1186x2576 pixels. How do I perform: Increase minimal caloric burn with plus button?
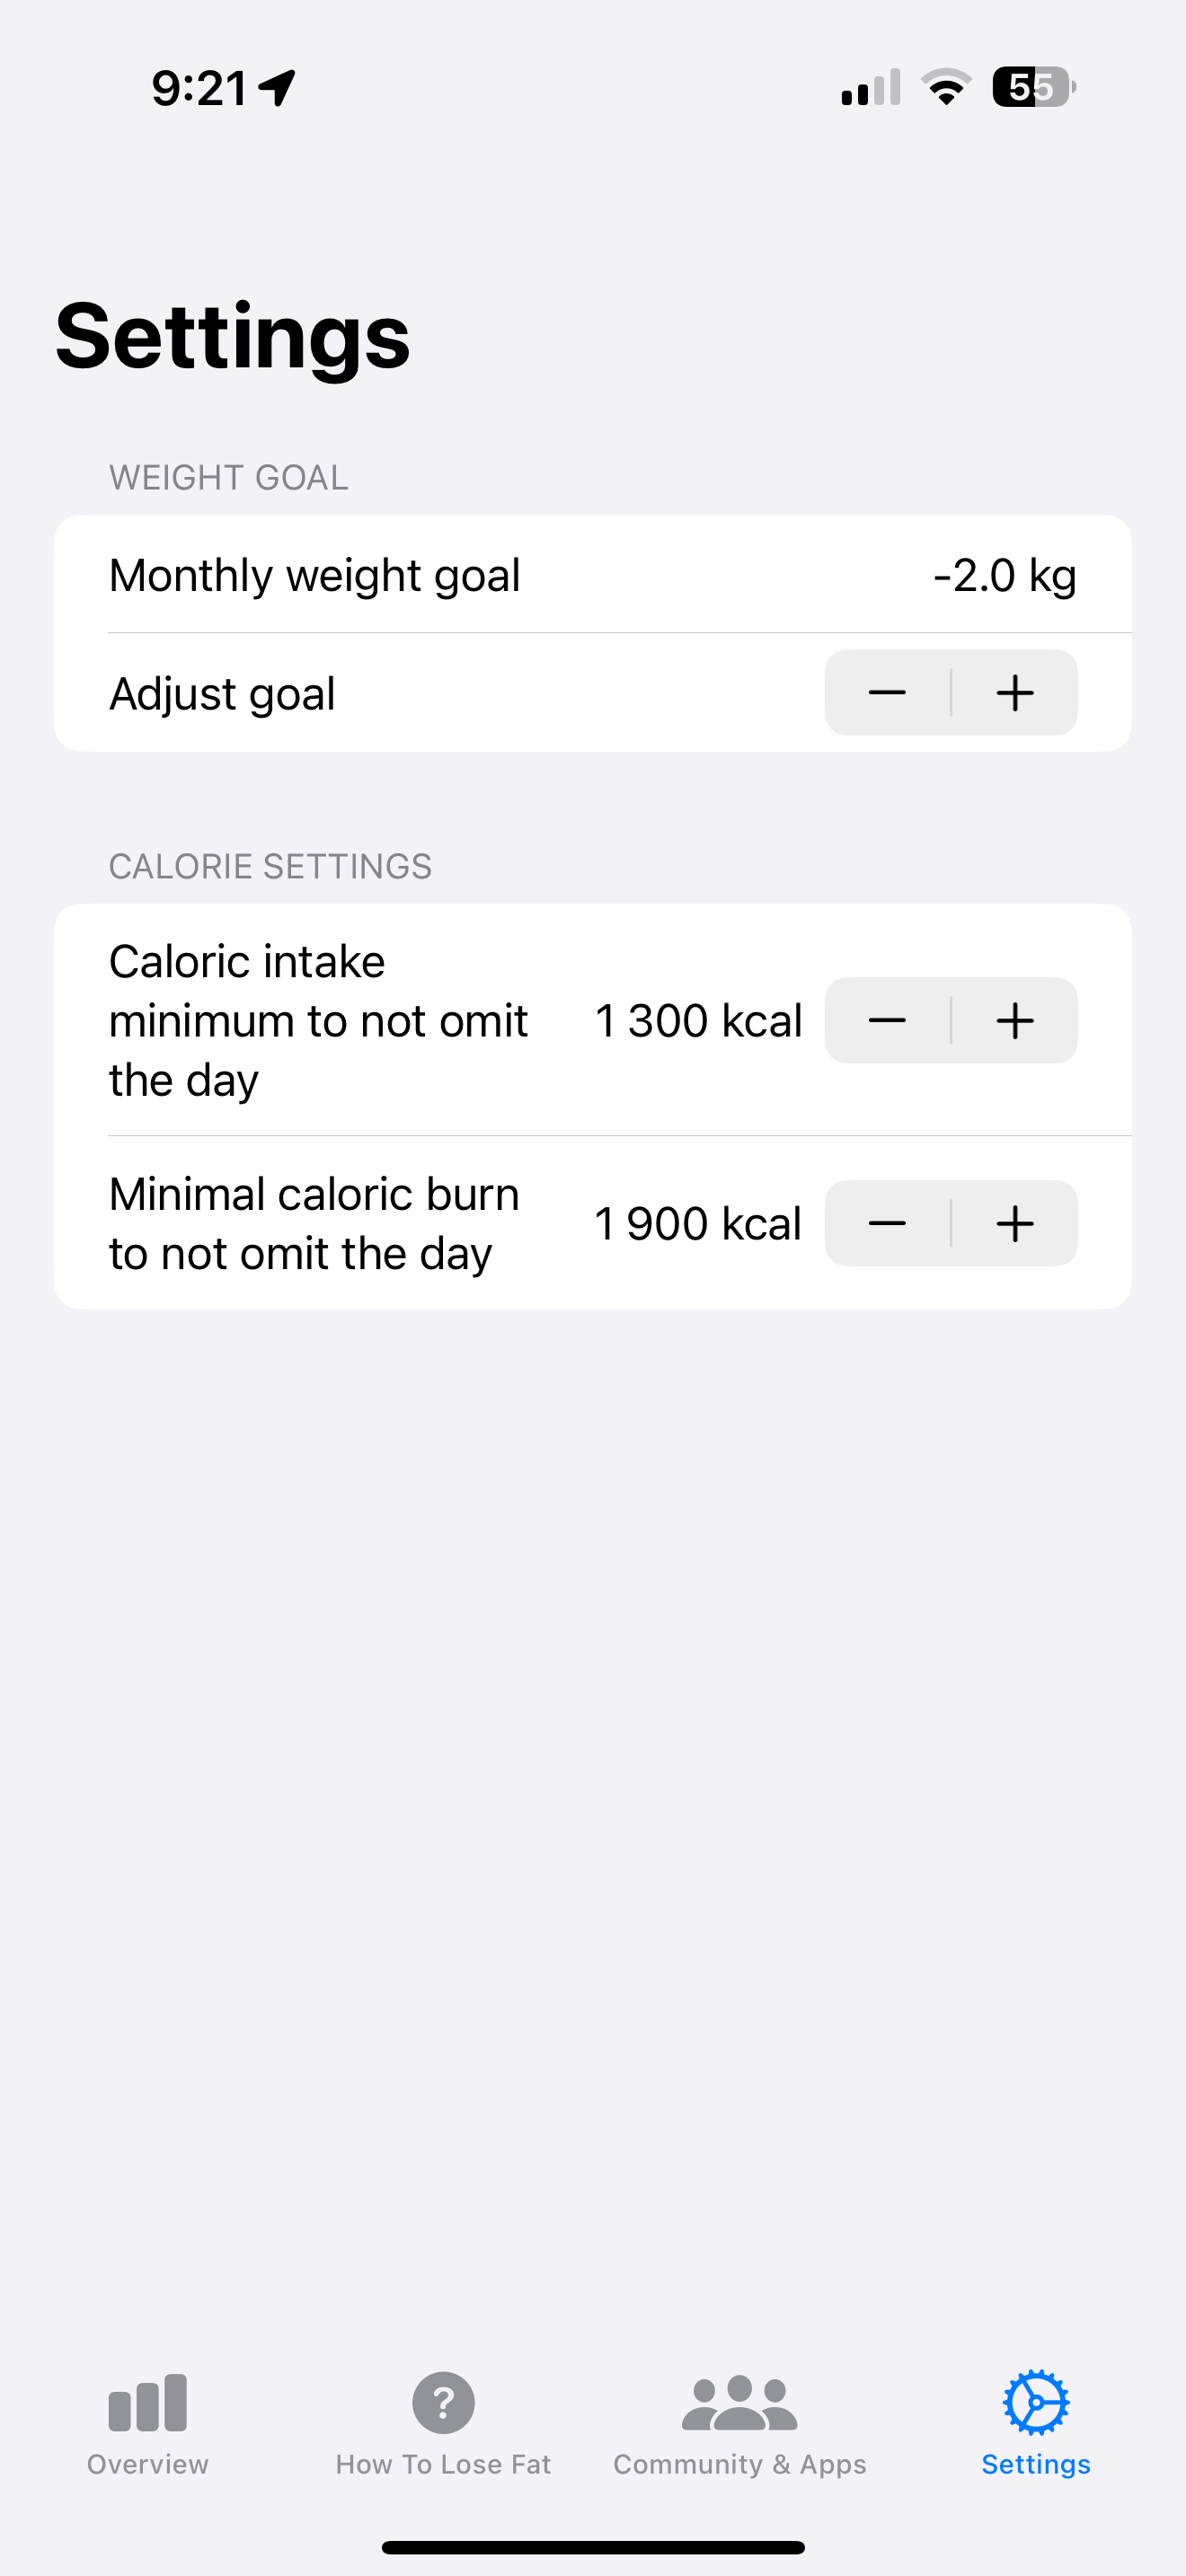pyautogui.click(x=1015, y=1223)
